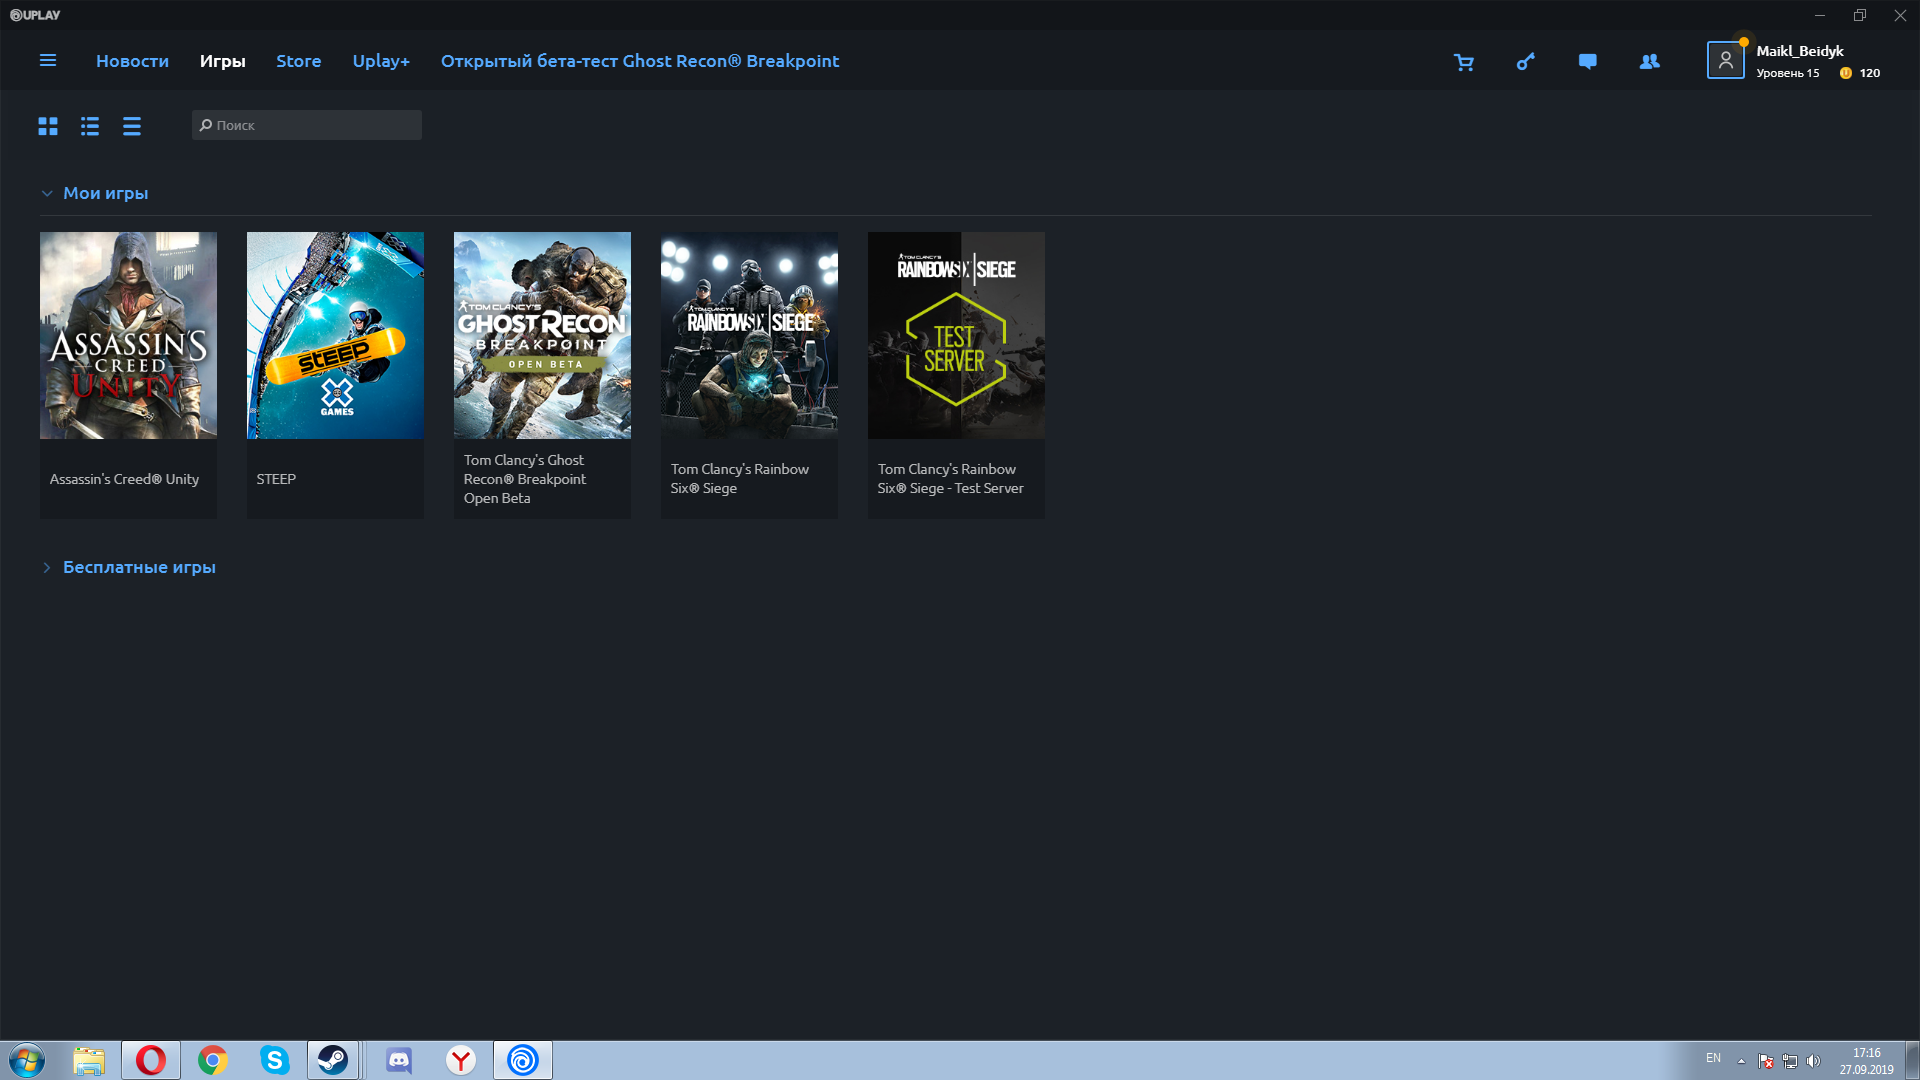This screenshot has width=1920, height=1080.
Task: Go to the Store tab
Action: pyautogui.click(x=298, y=61)
